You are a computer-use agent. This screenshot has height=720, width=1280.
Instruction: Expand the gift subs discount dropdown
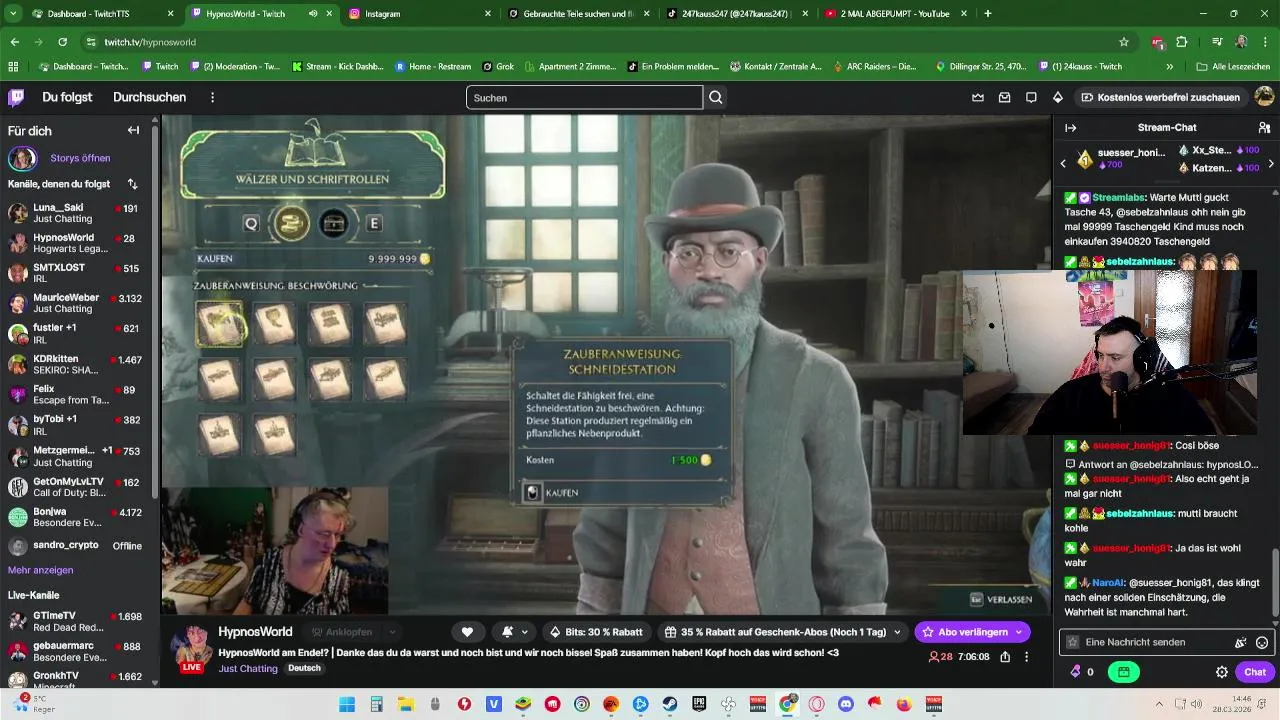pyautogui.click(x=897, y=632)
